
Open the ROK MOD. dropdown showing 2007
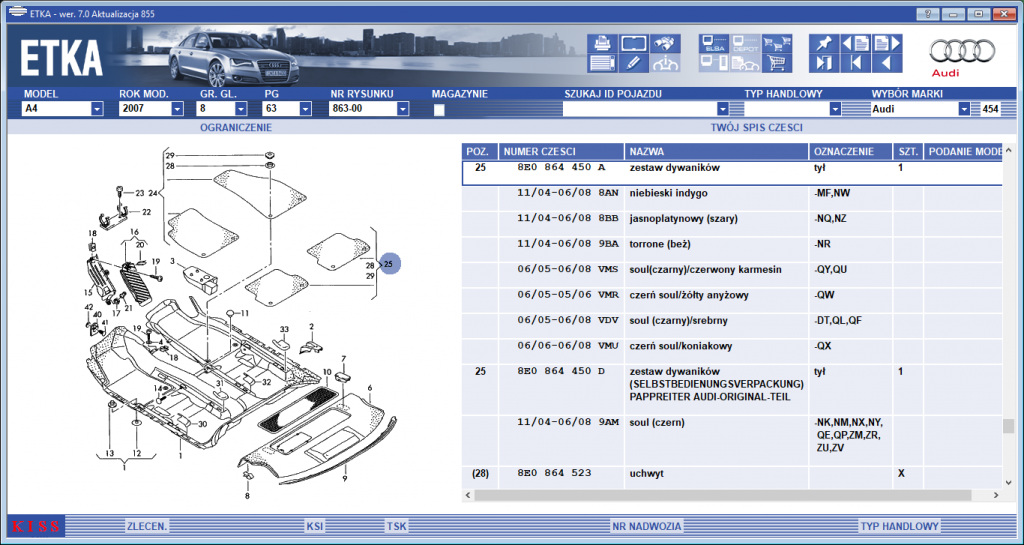178,109
